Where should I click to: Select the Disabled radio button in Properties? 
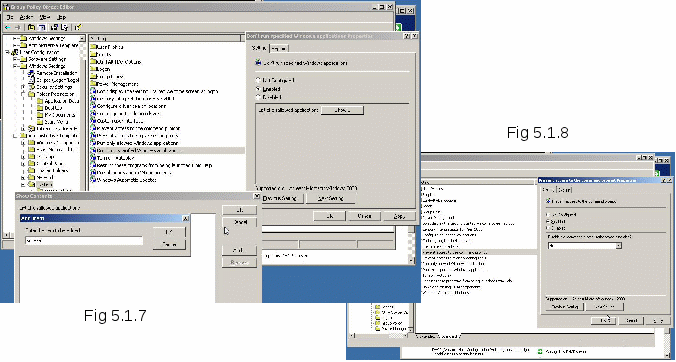pos(258,97)
